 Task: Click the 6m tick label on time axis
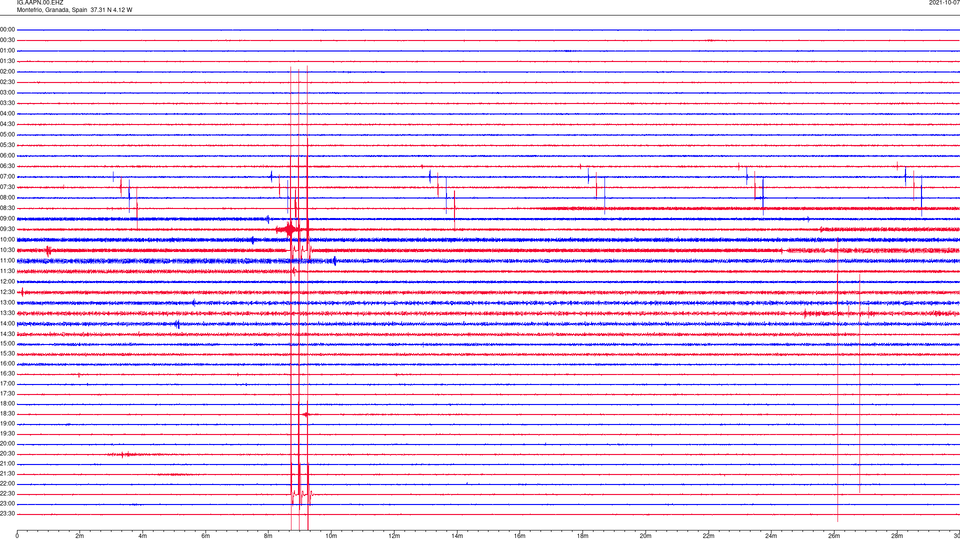coord(206,536)
